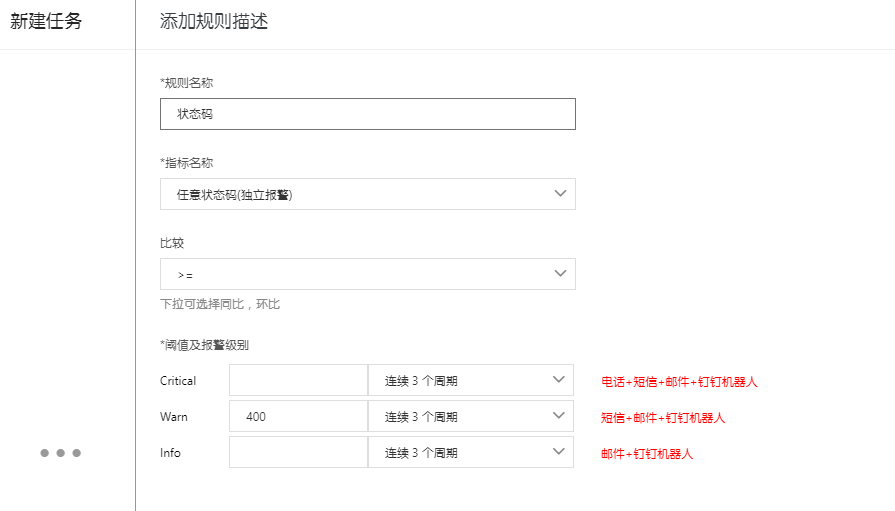
Task: Click the Critical threshold input box
Action: [298, 380]
